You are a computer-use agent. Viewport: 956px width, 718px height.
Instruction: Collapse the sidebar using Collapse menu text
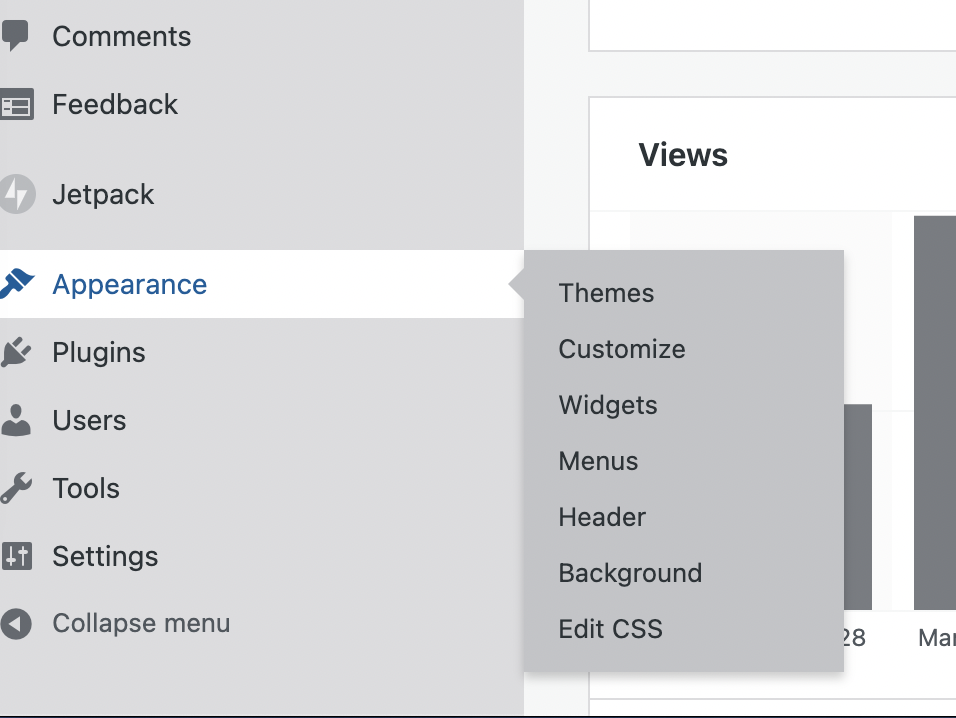(x=141, y=624)
